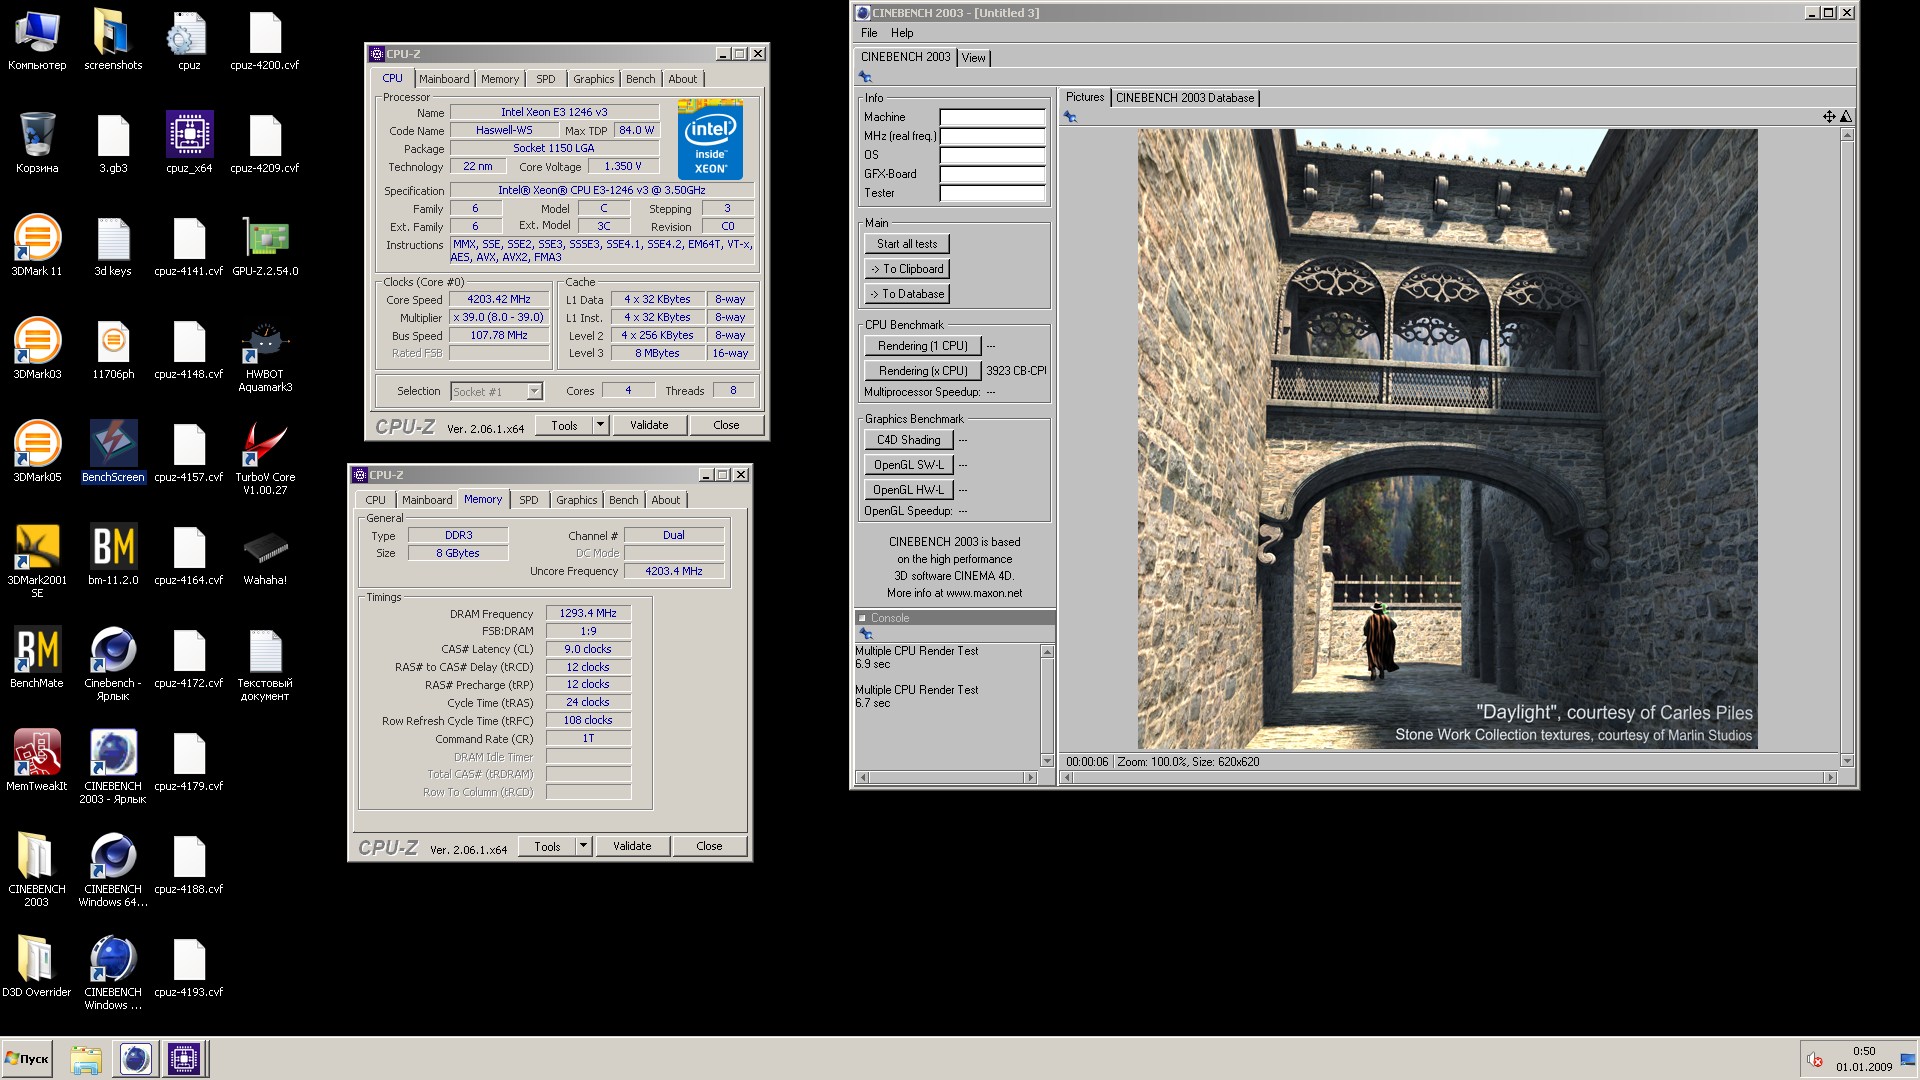Click Close in lower CPU-Z window
Image resolution: width=1920 pixels, height=1080 pixels.
coord(709,846)
